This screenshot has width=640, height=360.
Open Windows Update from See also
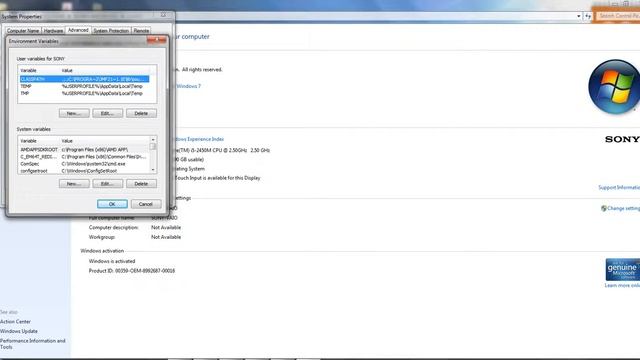point(19,331)
